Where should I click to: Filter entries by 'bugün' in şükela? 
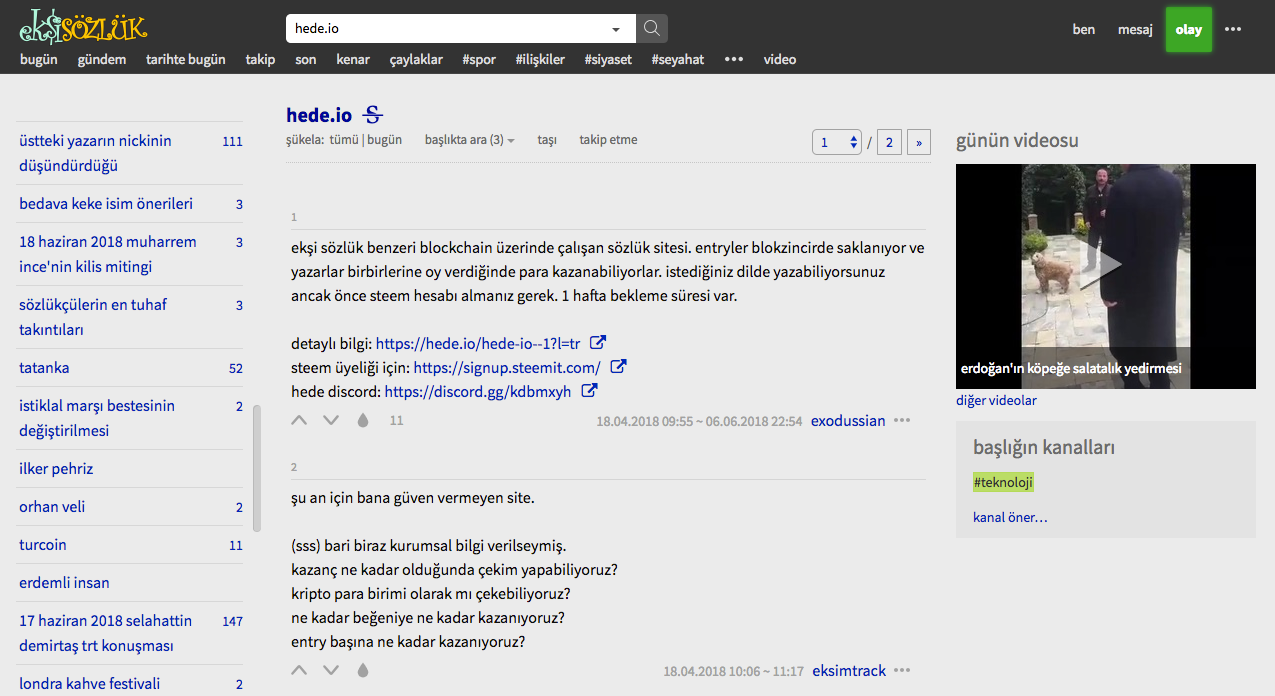tap(384, 140)
